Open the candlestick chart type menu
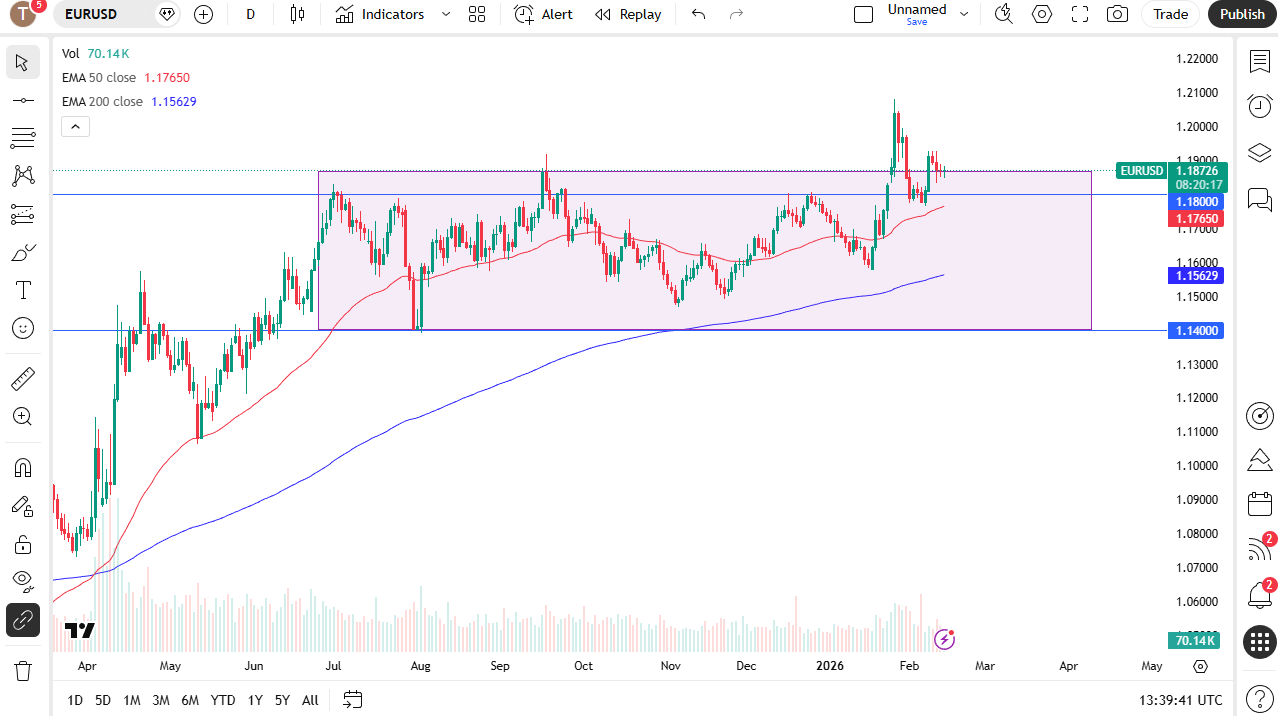The width and height of the screenshot is (1278, 716). [296, 14]
